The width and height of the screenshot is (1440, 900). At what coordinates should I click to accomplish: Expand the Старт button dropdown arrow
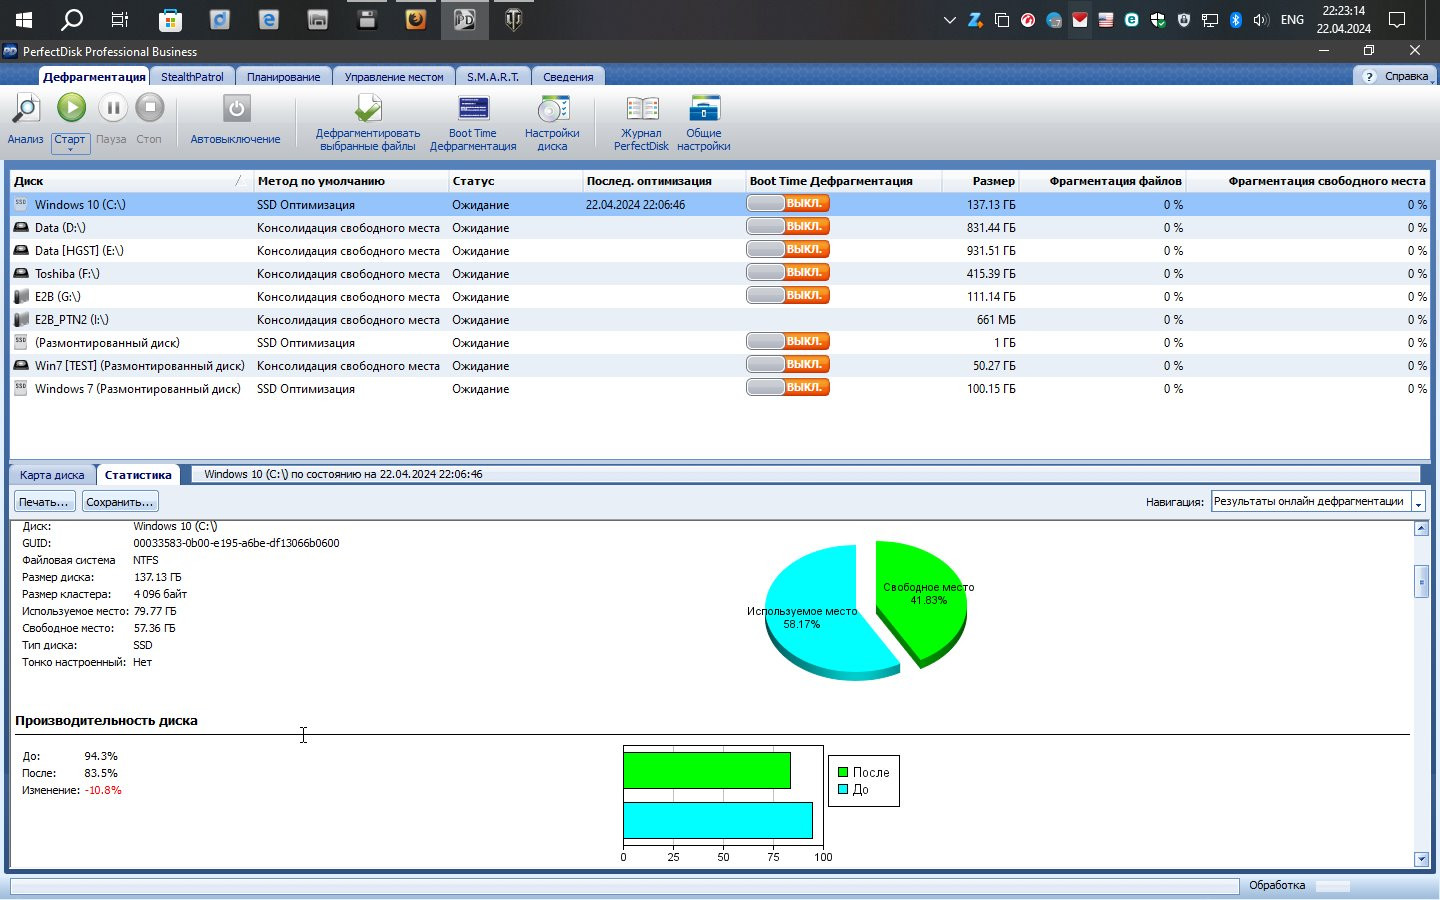click(x=70, y=150)
